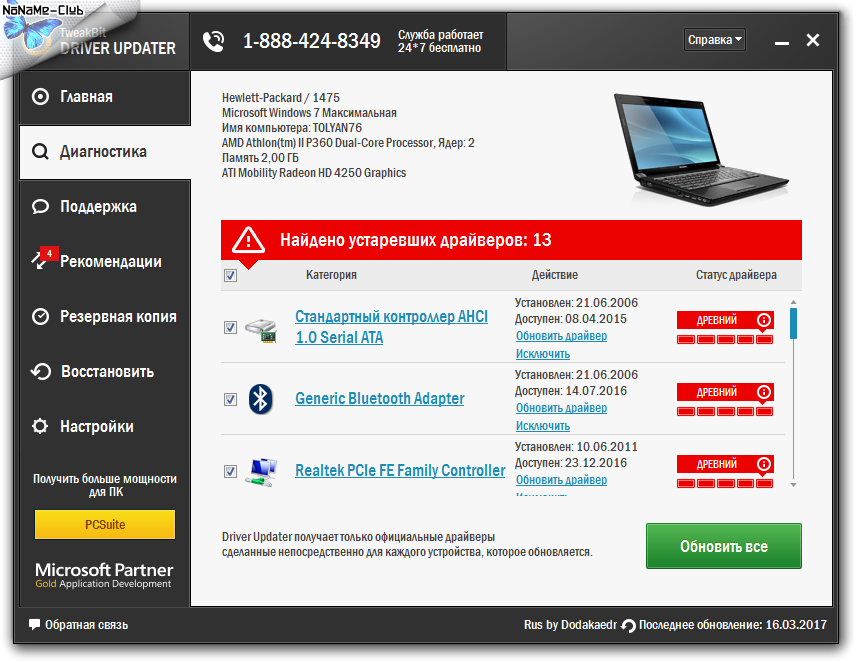Click the AHCI controller hard drive icon

pos(261,329)
